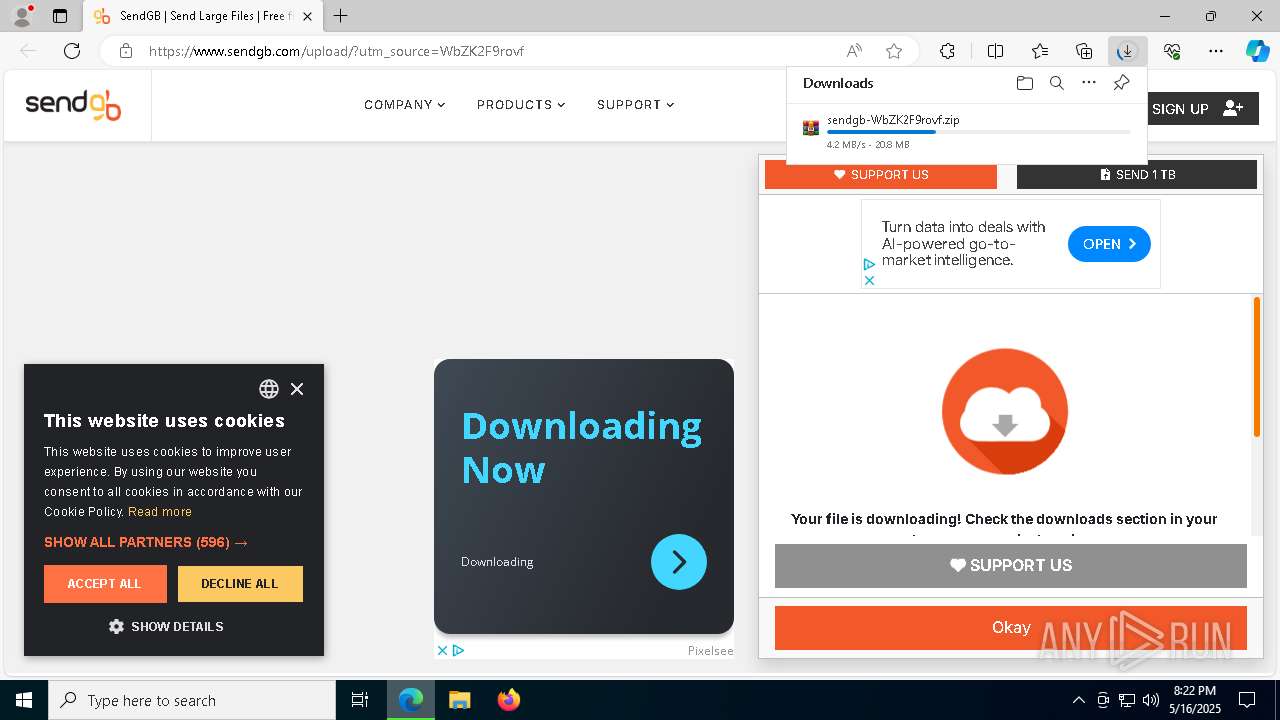1280x720 pixels.
Task: Change cookie banner language globe icon
Action: [x=269, y=389]
